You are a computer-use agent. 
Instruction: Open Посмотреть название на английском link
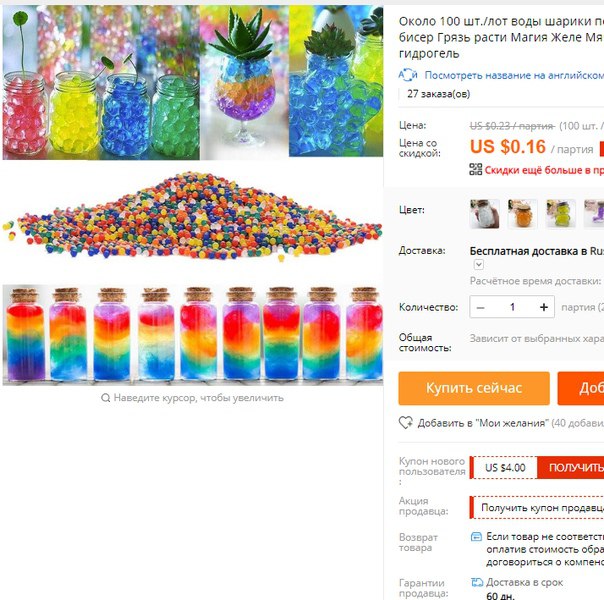[514, 75]
